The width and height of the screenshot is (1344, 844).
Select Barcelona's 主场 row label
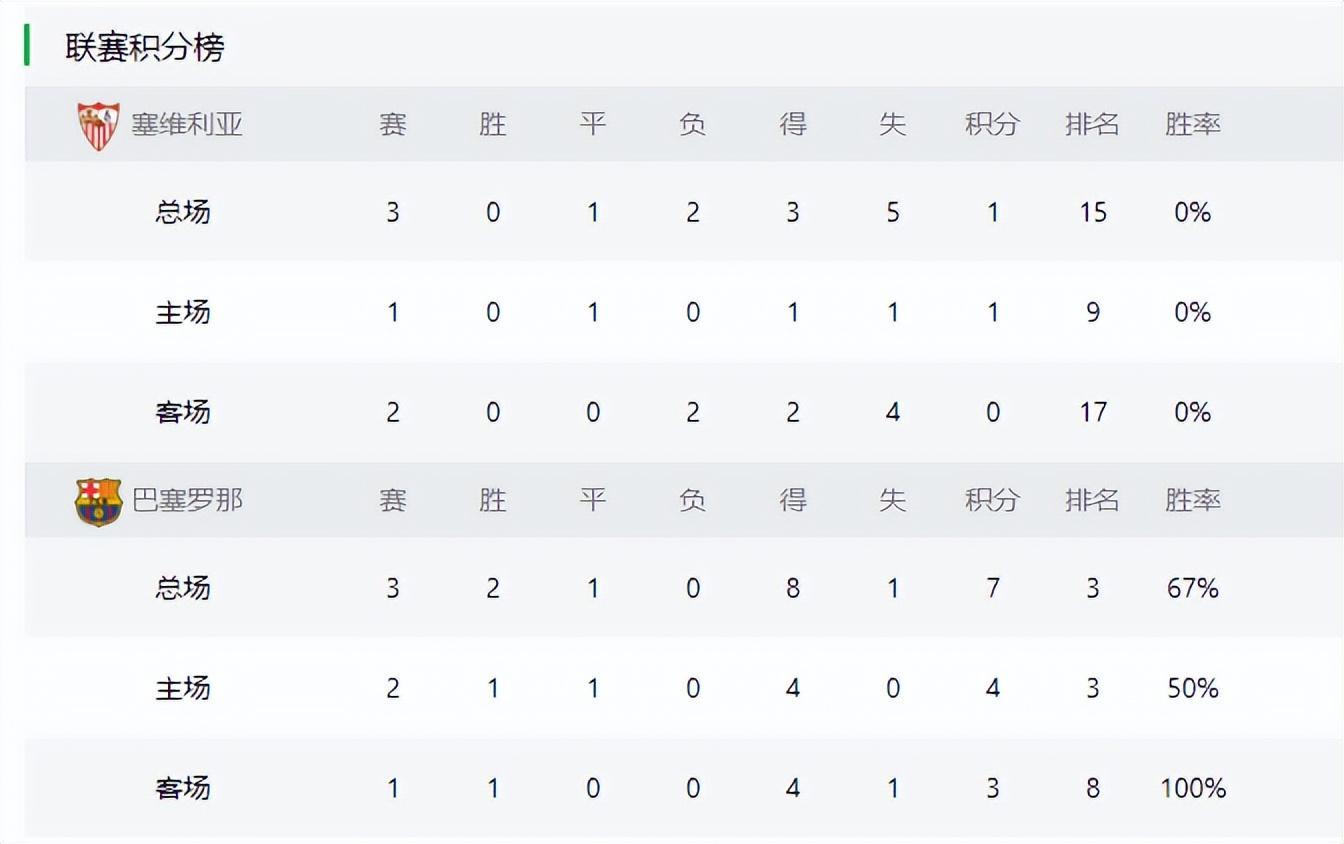(183, 688)
